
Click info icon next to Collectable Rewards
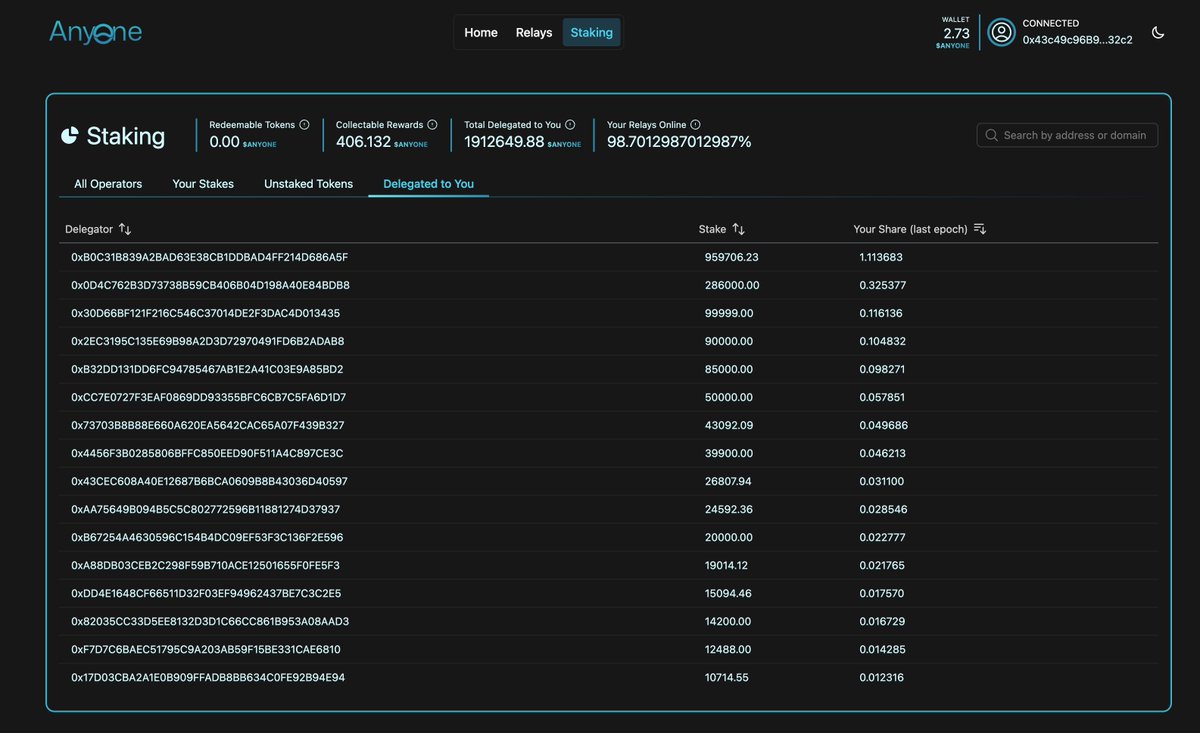click(x=432, y=125)
